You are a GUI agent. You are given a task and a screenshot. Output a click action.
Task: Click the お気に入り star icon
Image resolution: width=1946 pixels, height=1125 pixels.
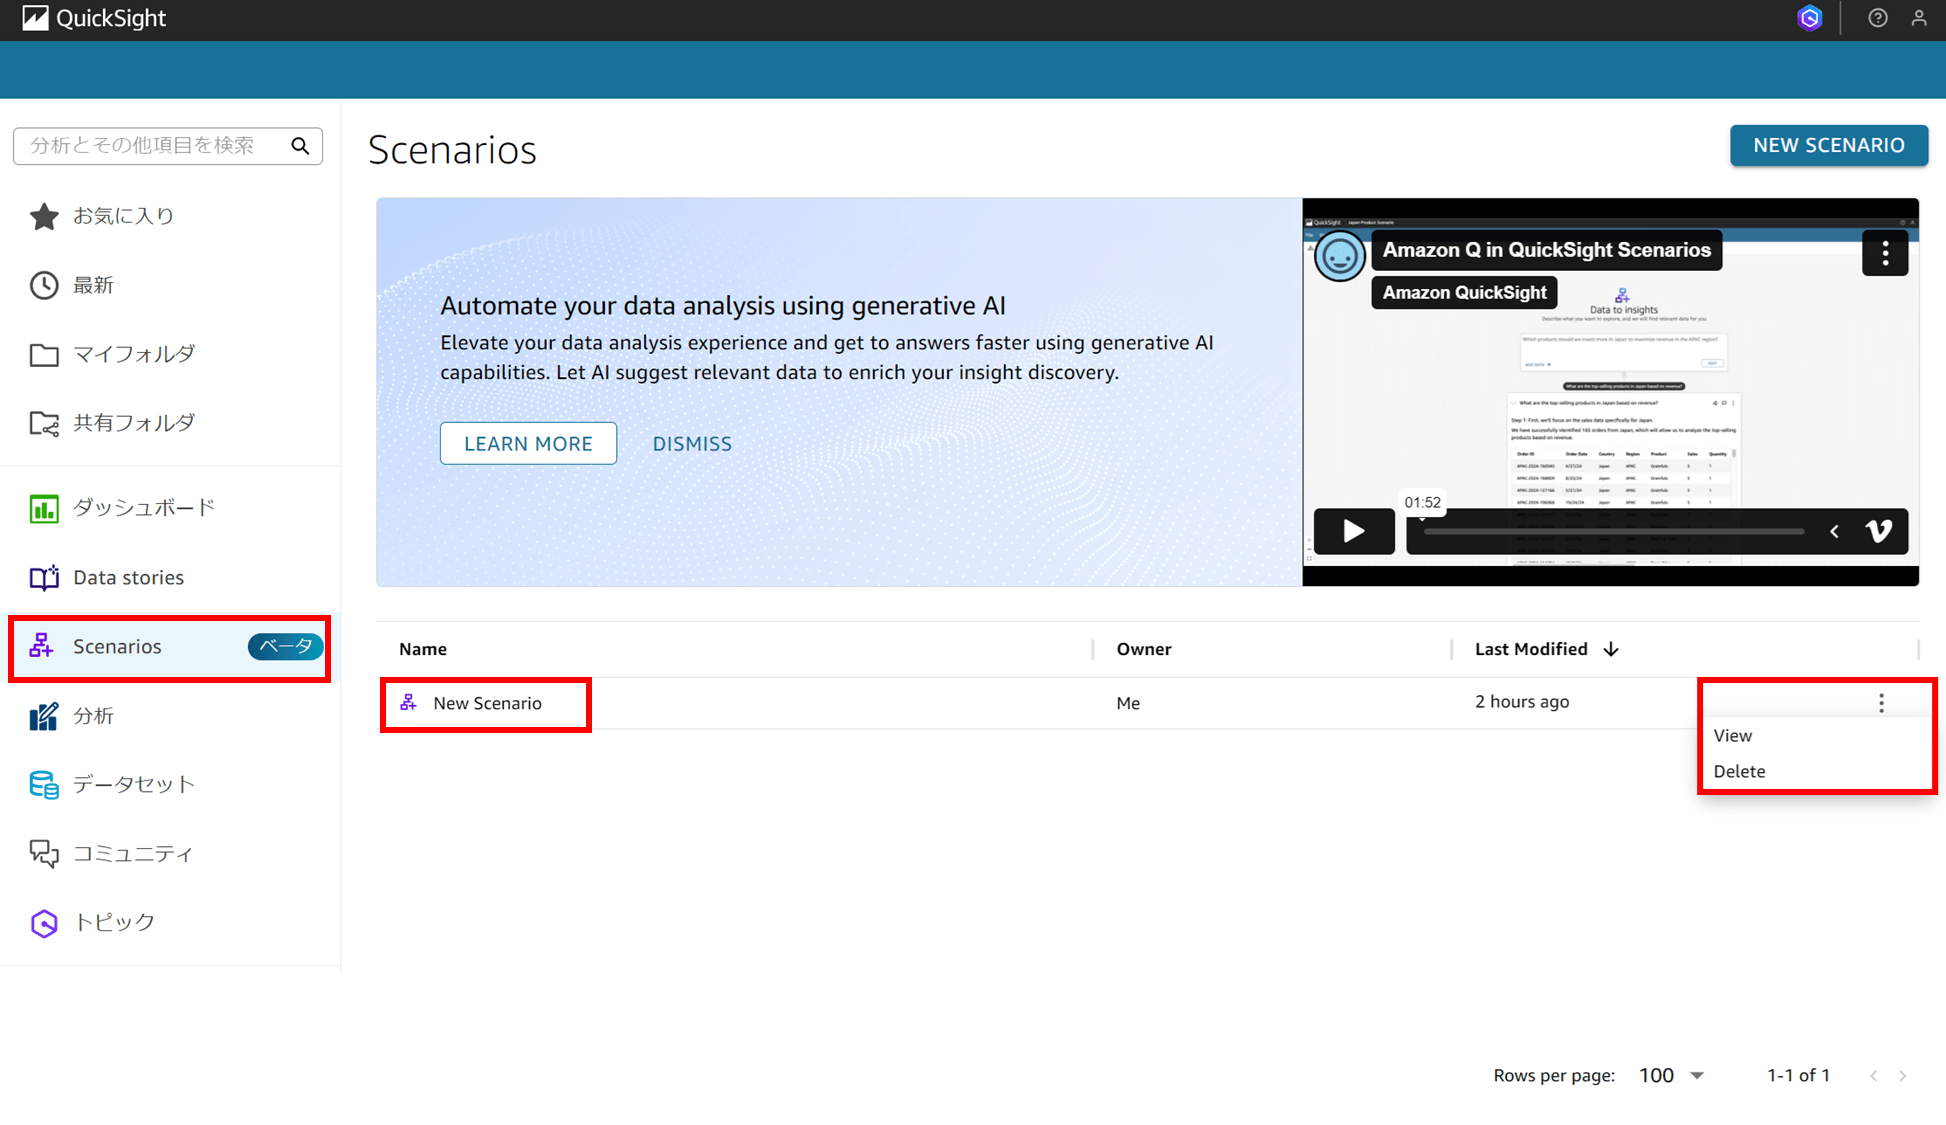pyautogui.click(x=44, y=216)
